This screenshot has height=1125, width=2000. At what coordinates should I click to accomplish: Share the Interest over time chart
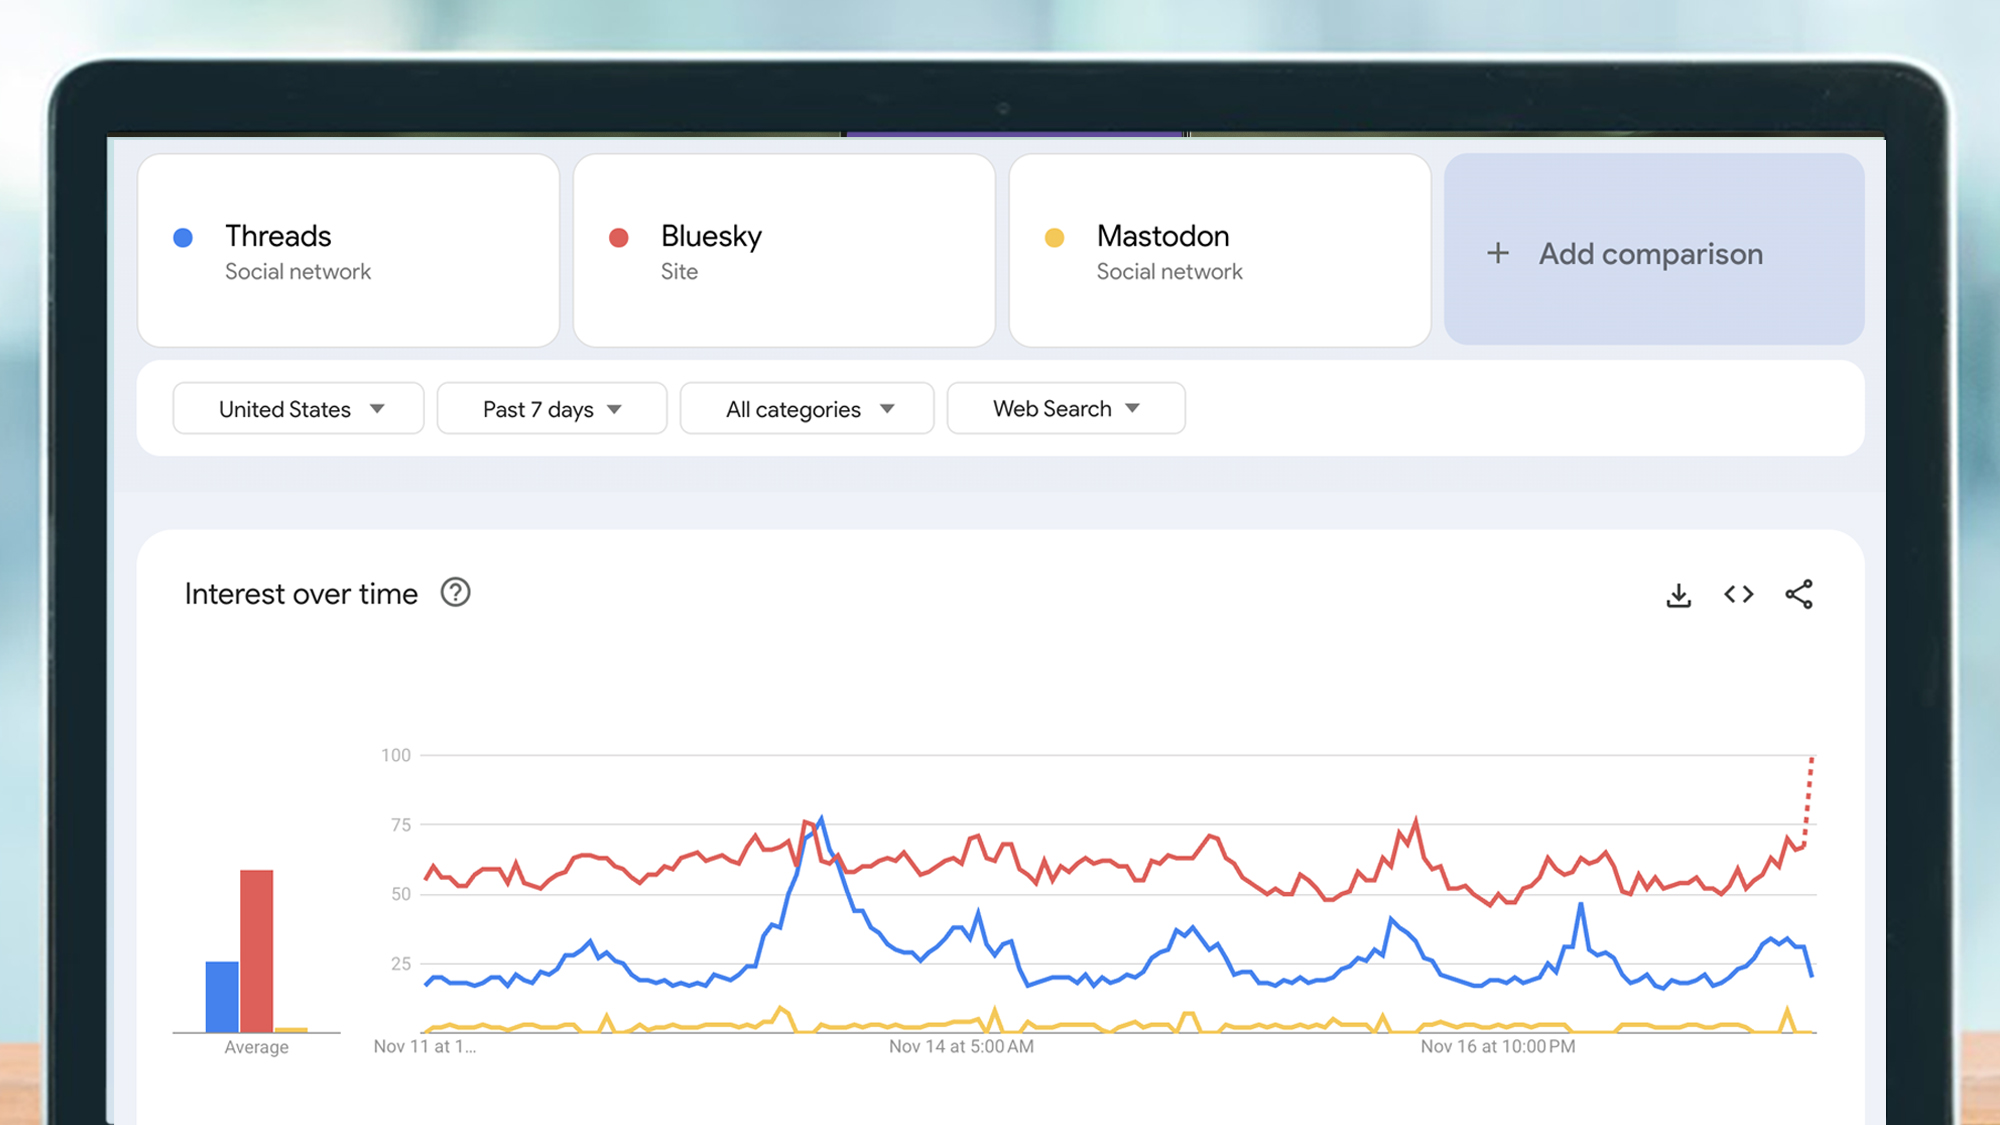[x=1799, y=594]
